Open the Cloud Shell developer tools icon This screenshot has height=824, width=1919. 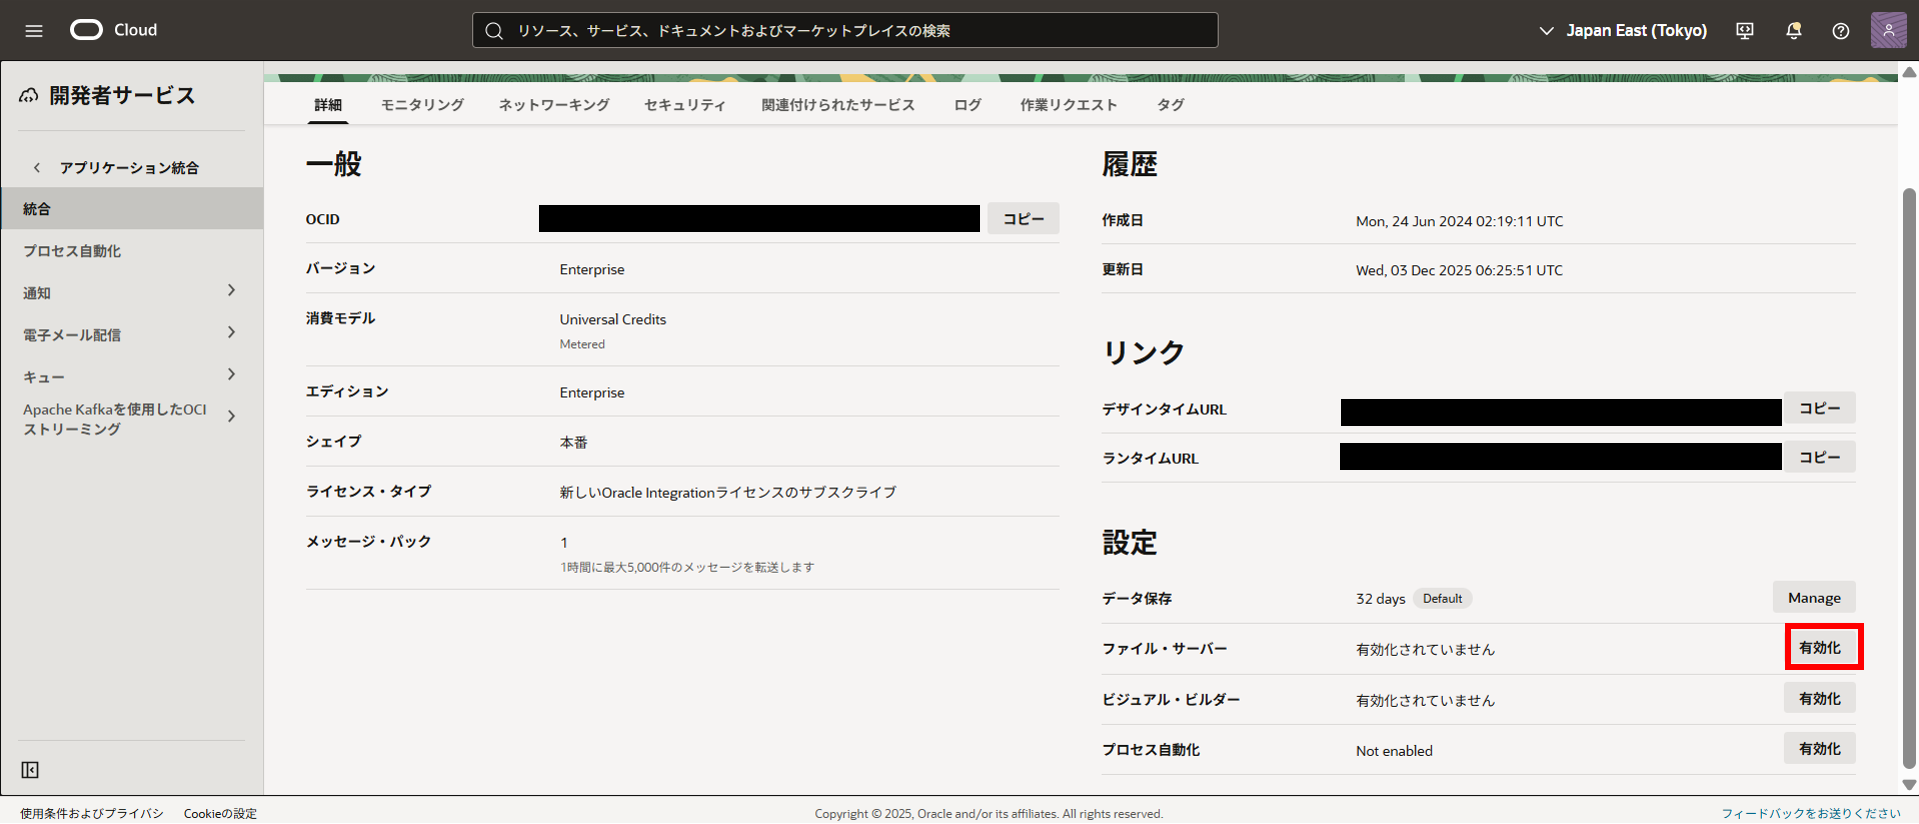pyautogui.click(x=1745, y=31)
